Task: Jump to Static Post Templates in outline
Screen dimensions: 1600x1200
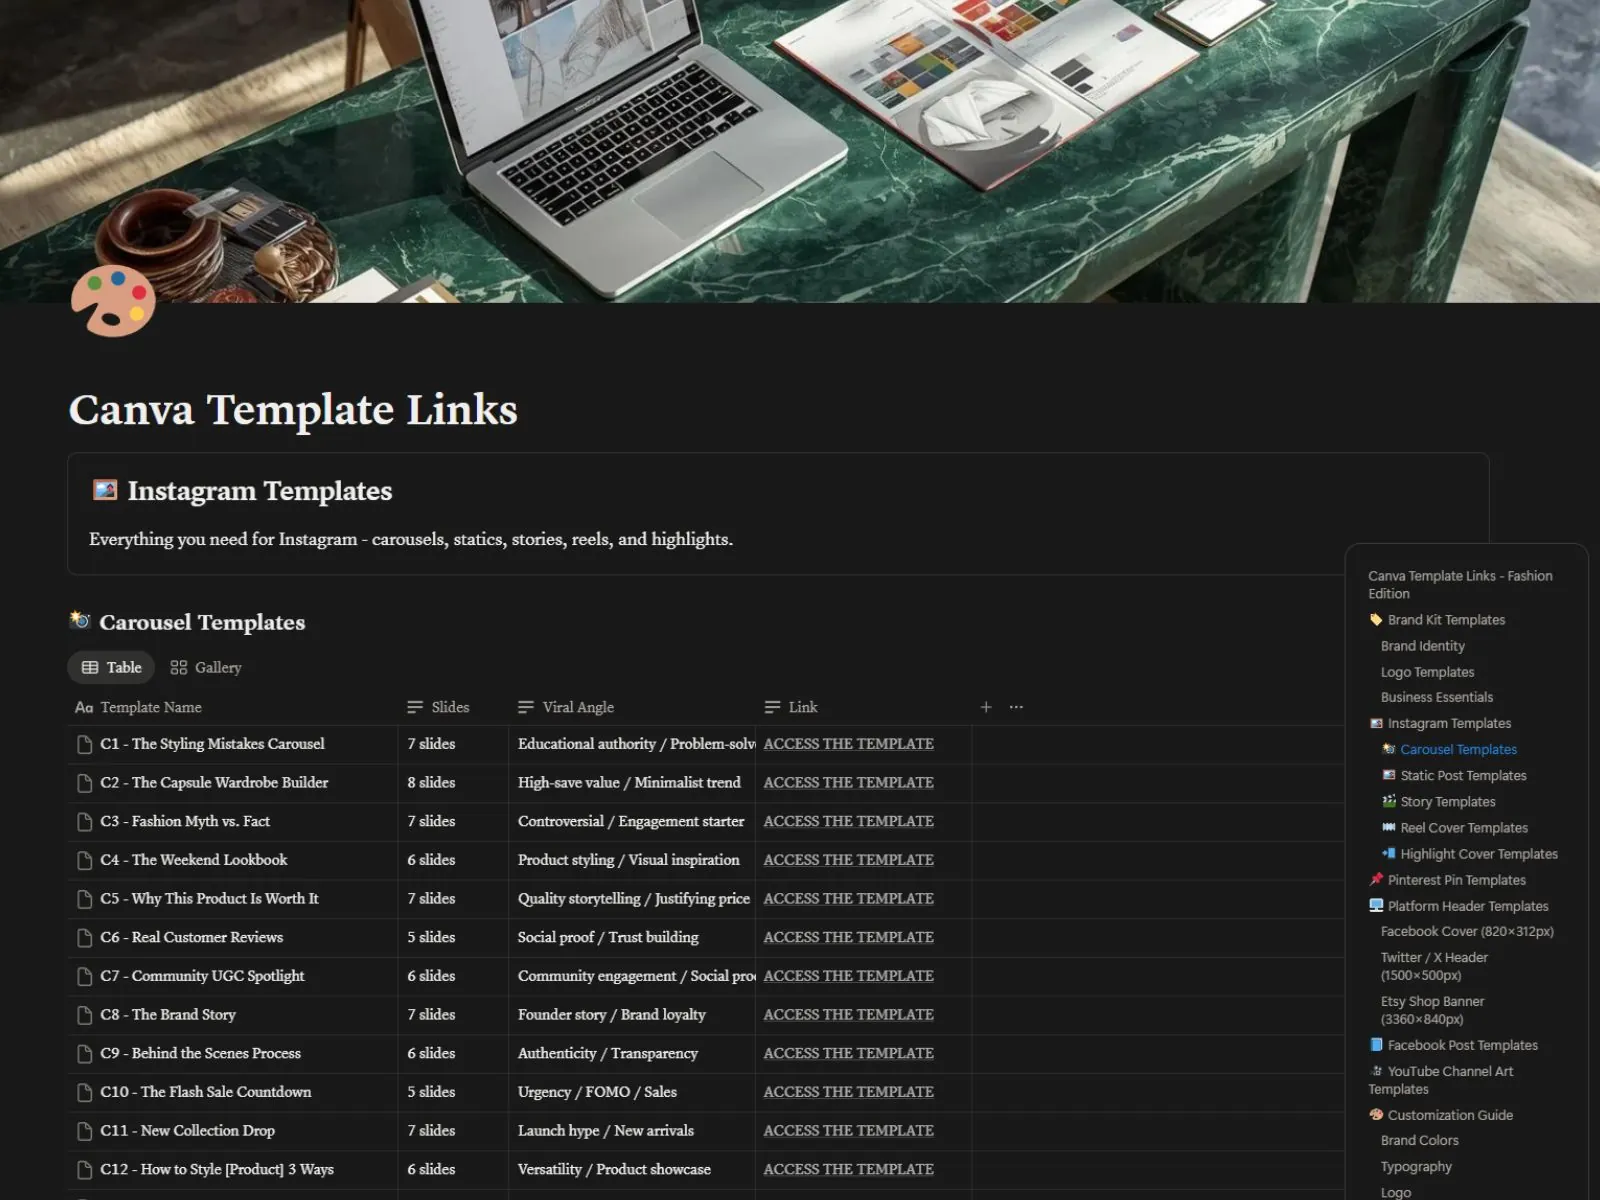Action: [x=1463, y=776]
